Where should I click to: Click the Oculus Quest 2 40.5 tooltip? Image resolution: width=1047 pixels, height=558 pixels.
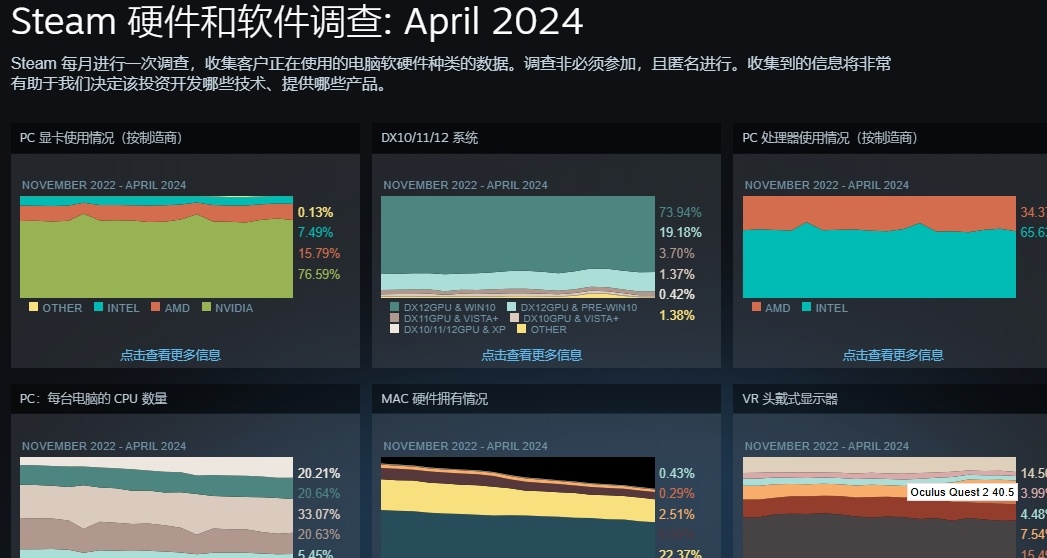point(962,493)
